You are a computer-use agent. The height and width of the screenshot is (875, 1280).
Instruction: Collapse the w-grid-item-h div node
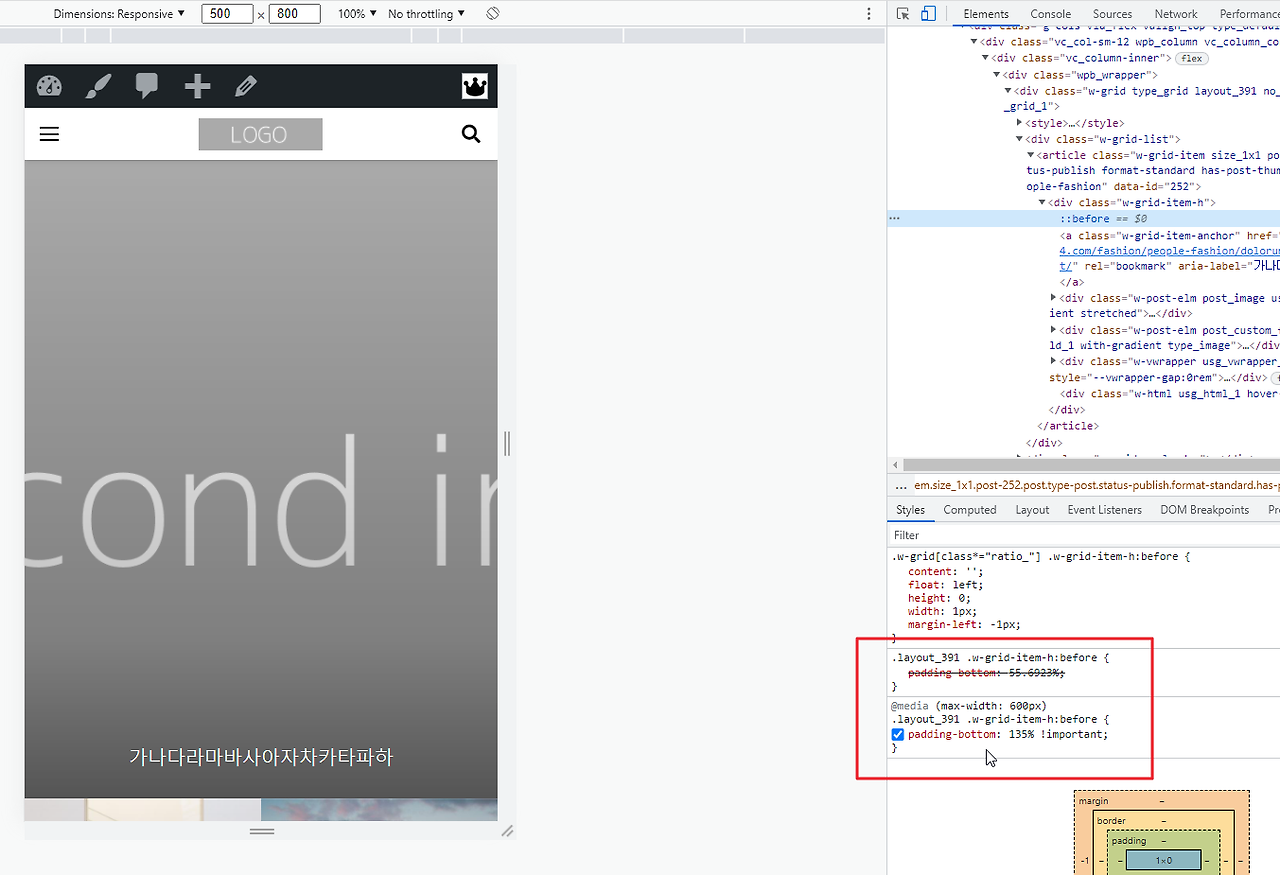[1042, 202]
